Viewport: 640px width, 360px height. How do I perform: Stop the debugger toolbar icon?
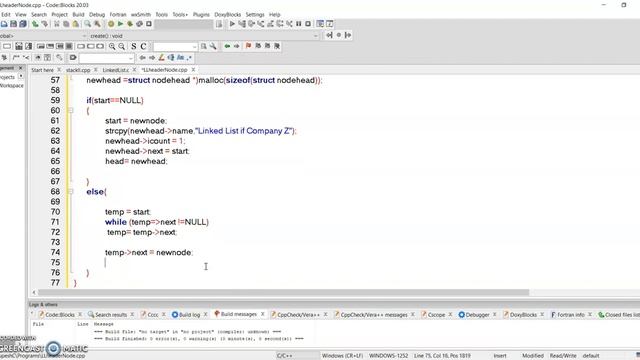pyautogui.click(x=308, y=24)
